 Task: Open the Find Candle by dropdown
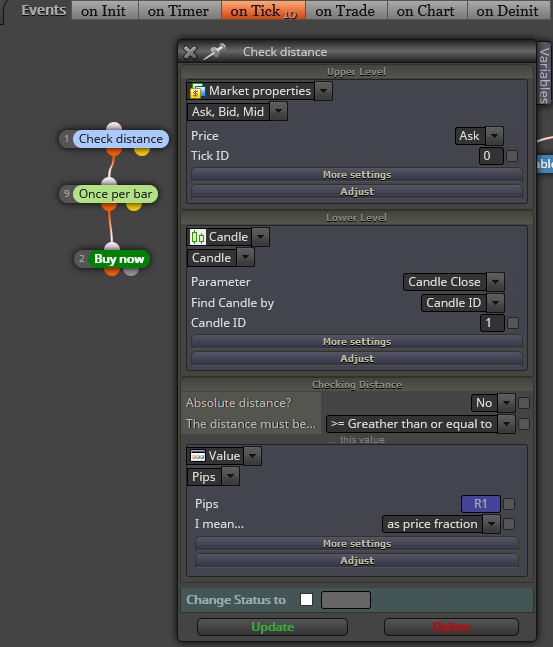point(495,303)
